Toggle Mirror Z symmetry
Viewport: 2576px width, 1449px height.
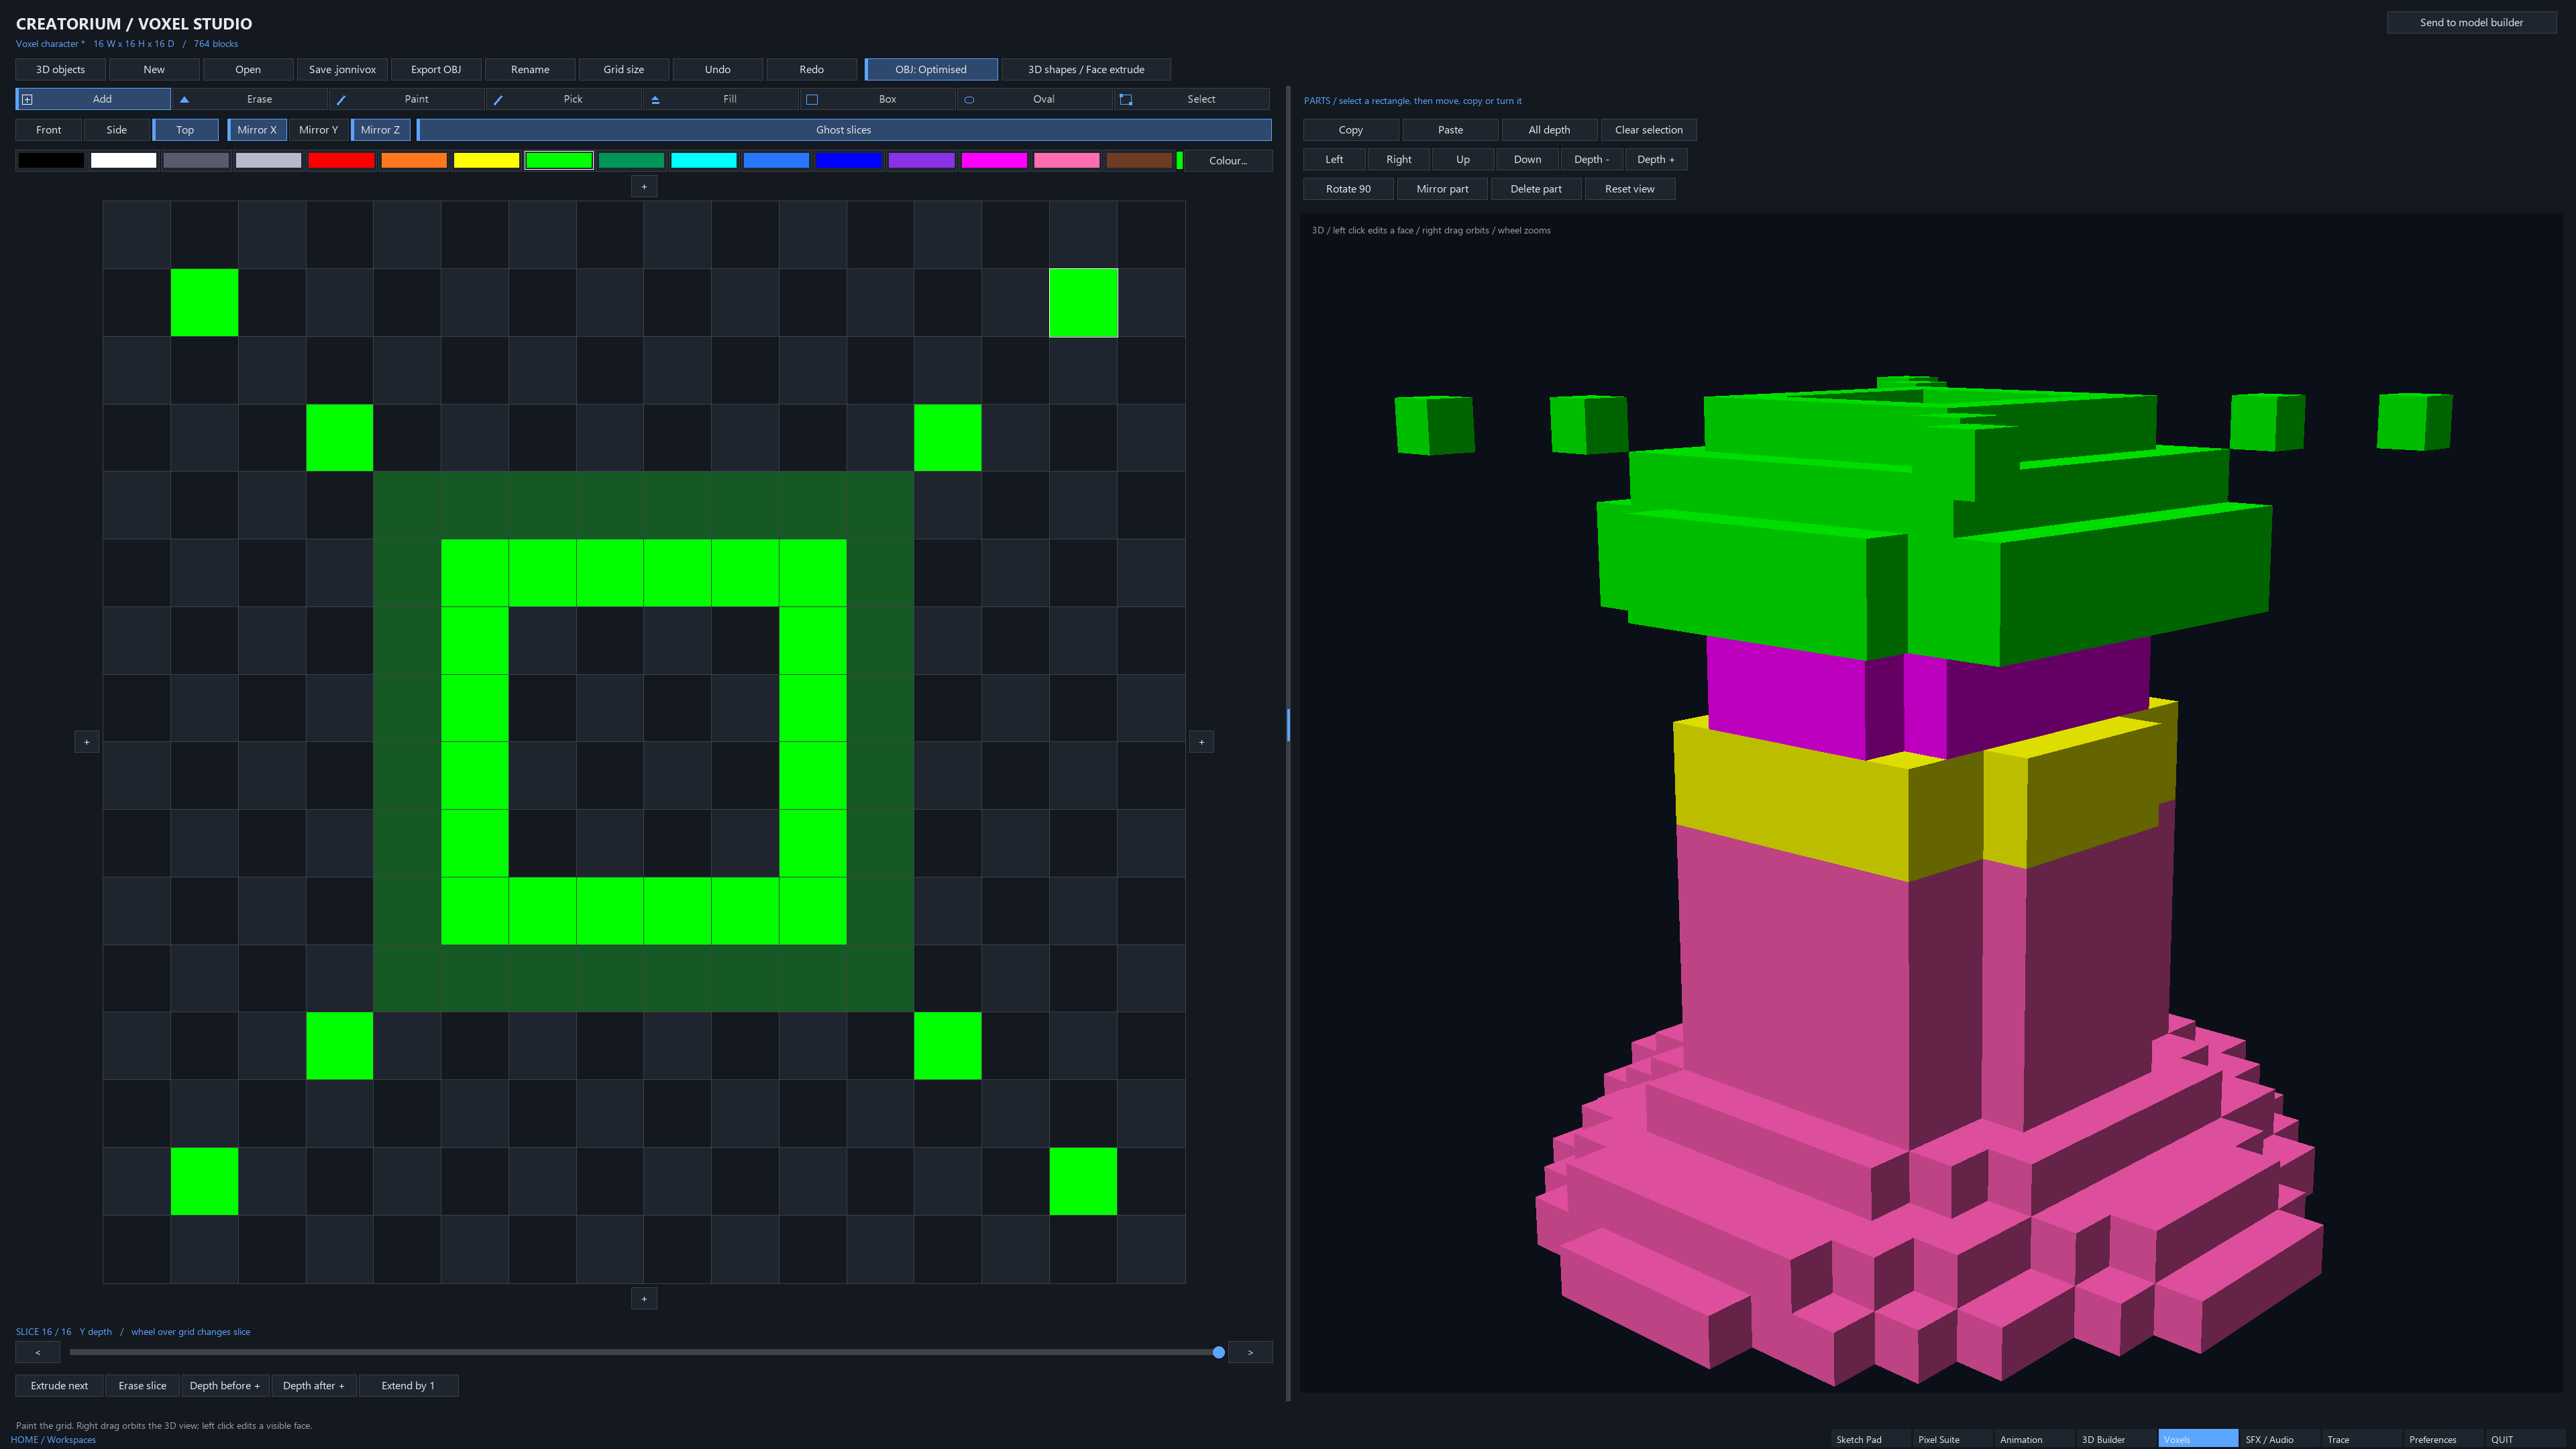380,130
